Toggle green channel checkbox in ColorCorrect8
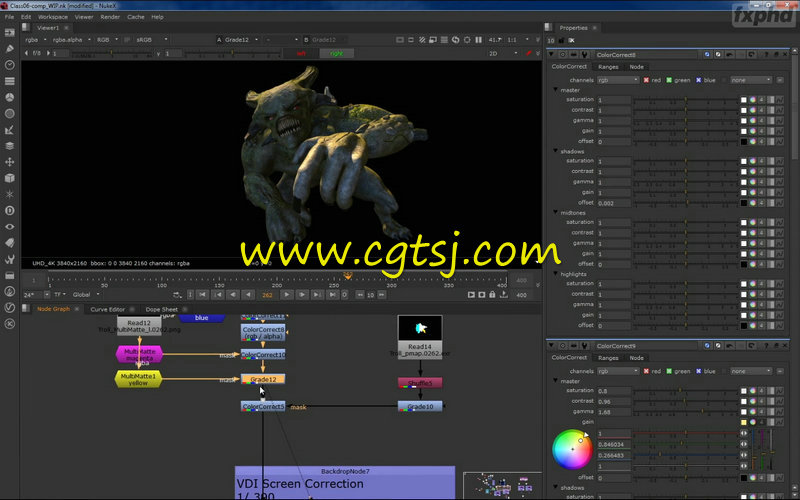This screenshot has width=800, height=500. [669, 80]
